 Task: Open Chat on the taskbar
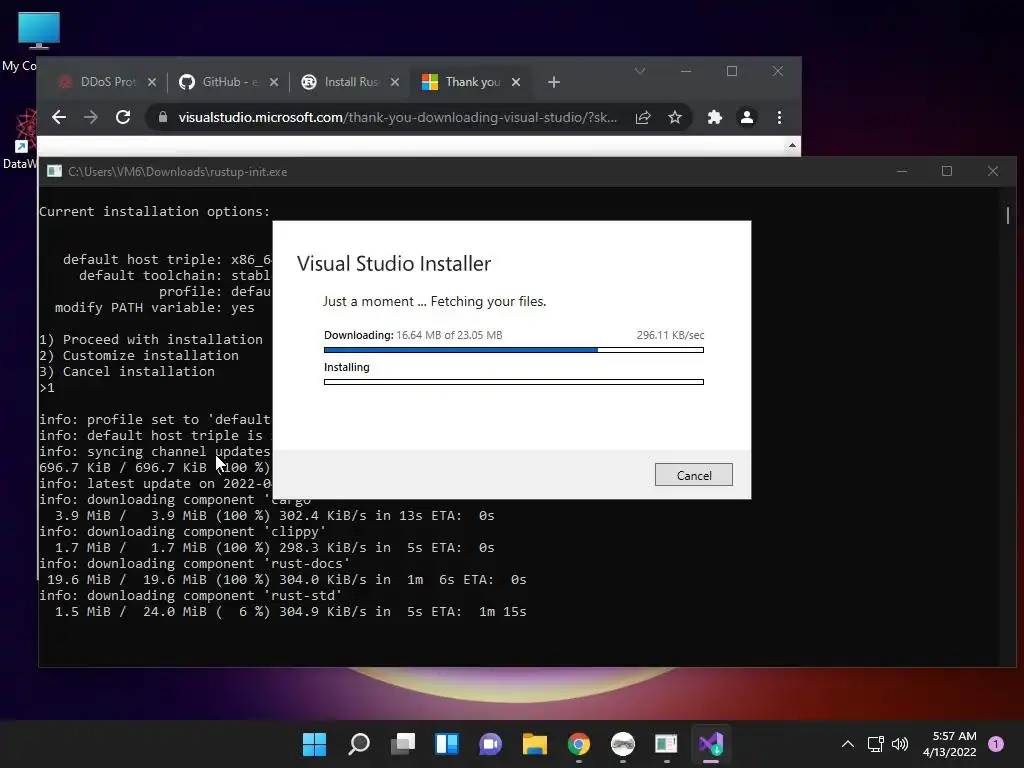click(x=490, y=743)
